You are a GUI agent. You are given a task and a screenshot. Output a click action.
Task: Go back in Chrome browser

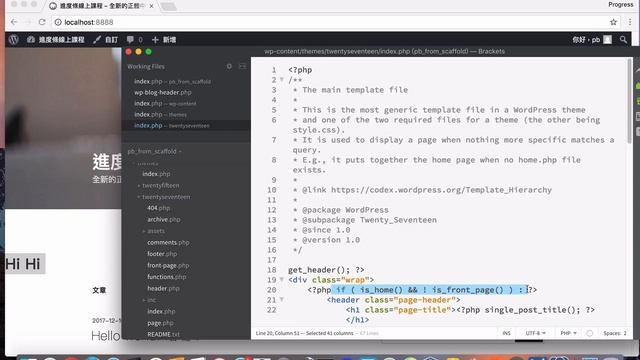pyautogui.click(x=14, y=22)
